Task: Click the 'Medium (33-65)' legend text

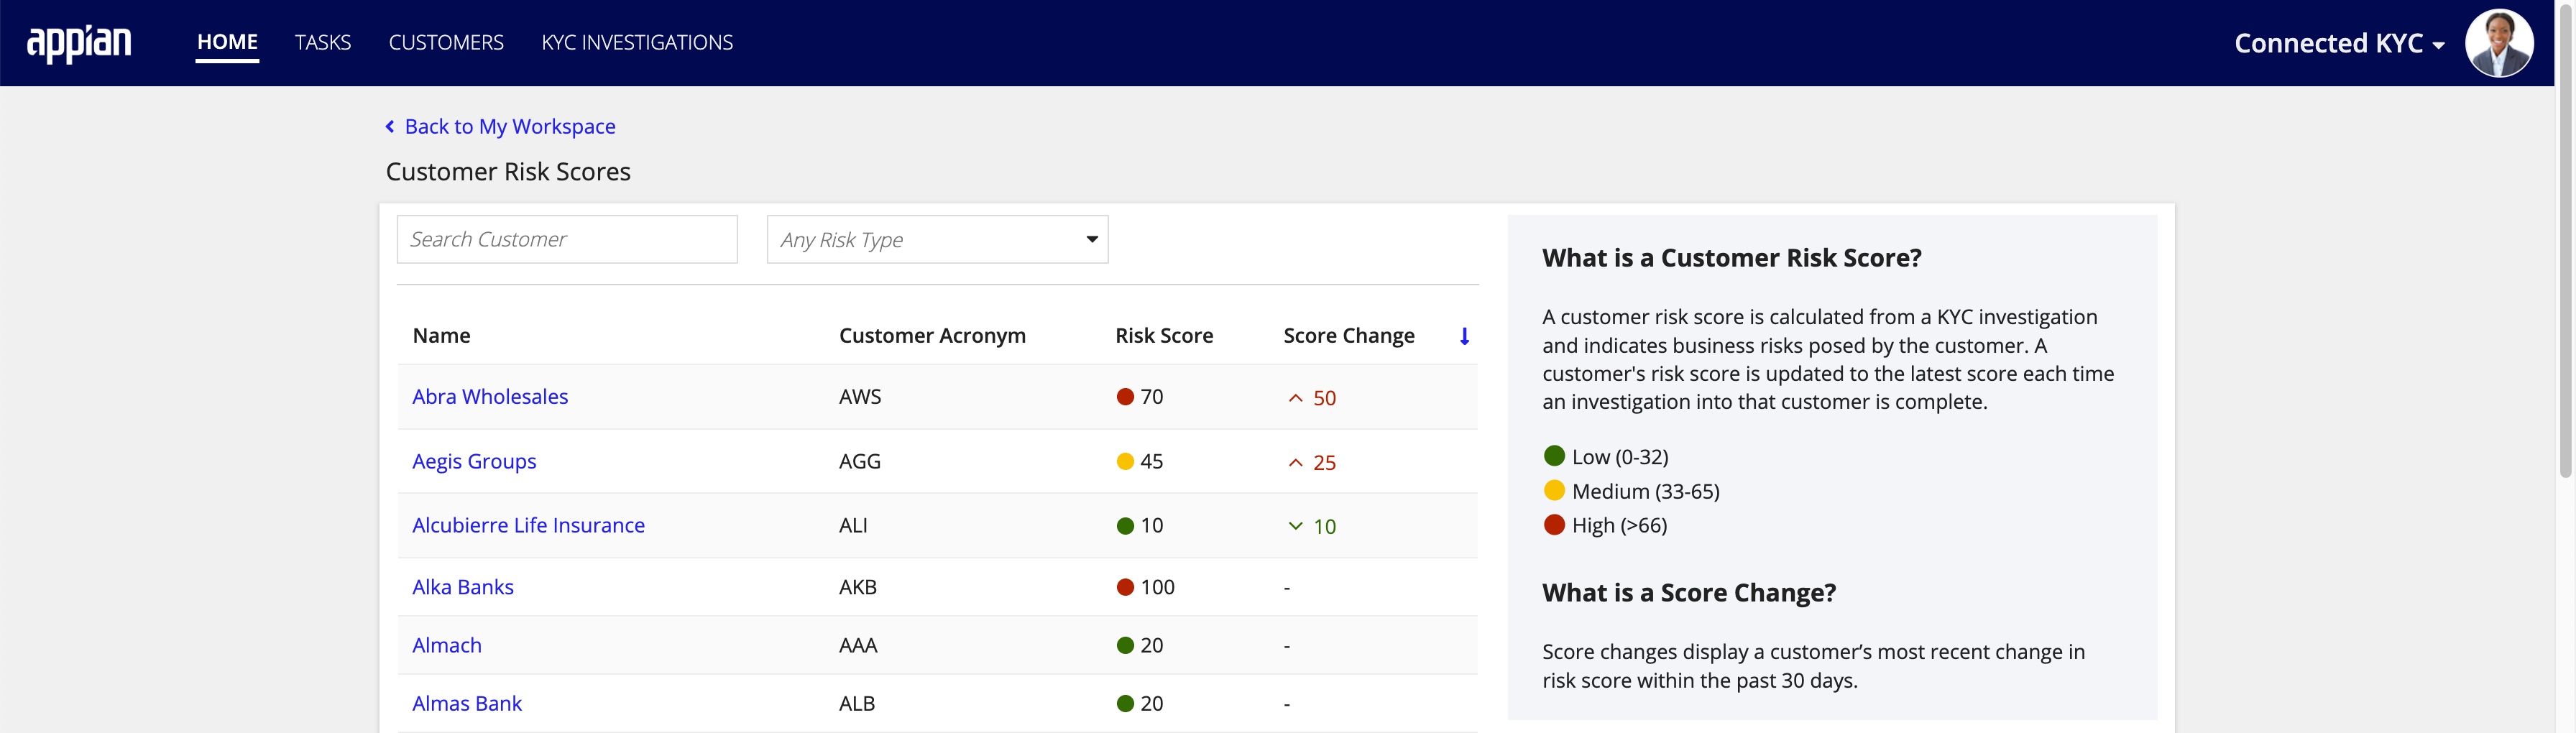Action: [x=1646, y=491]
